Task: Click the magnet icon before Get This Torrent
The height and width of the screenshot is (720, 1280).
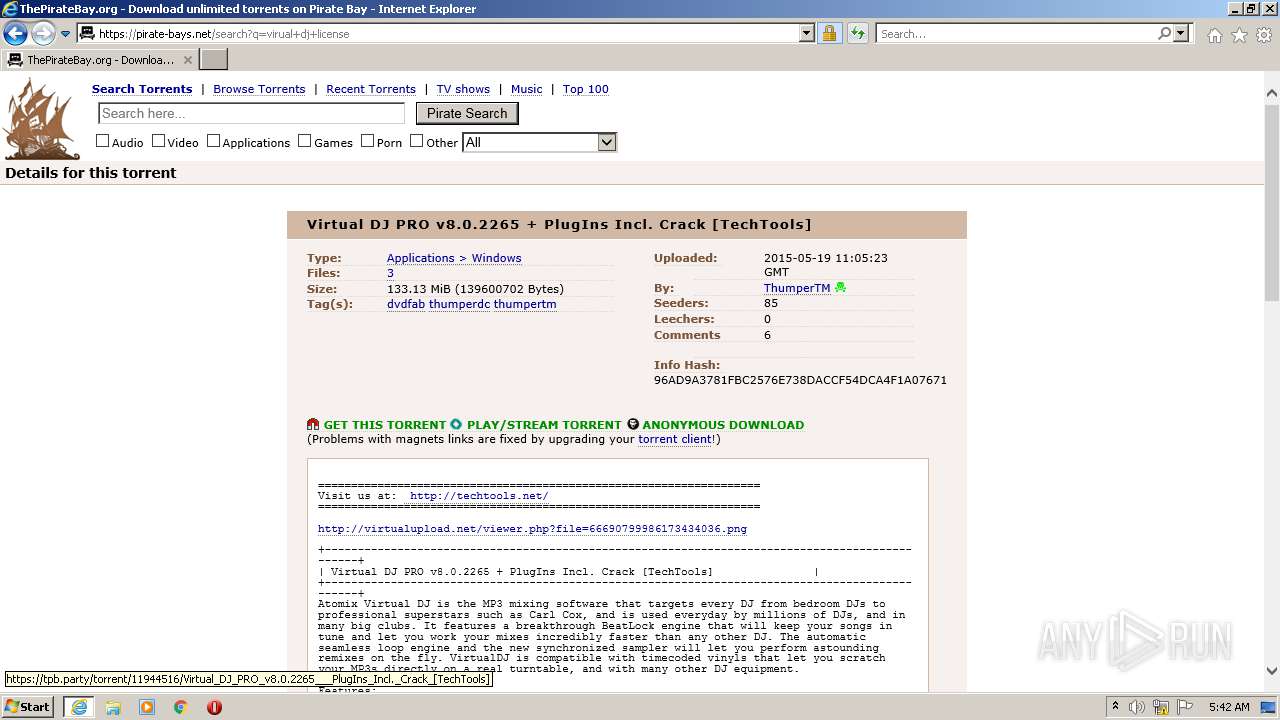Action: point(313,425)
